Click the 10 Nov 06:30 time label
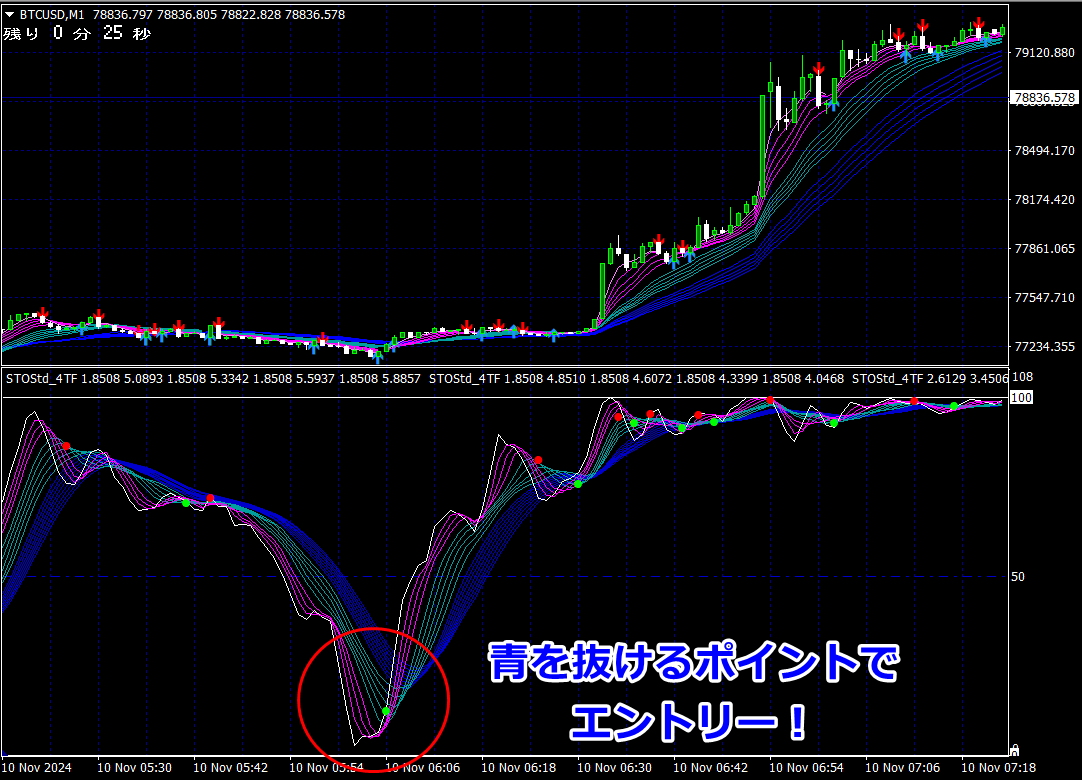The image size is (1082, 780). pyautogui.click(x=614, y=768)
